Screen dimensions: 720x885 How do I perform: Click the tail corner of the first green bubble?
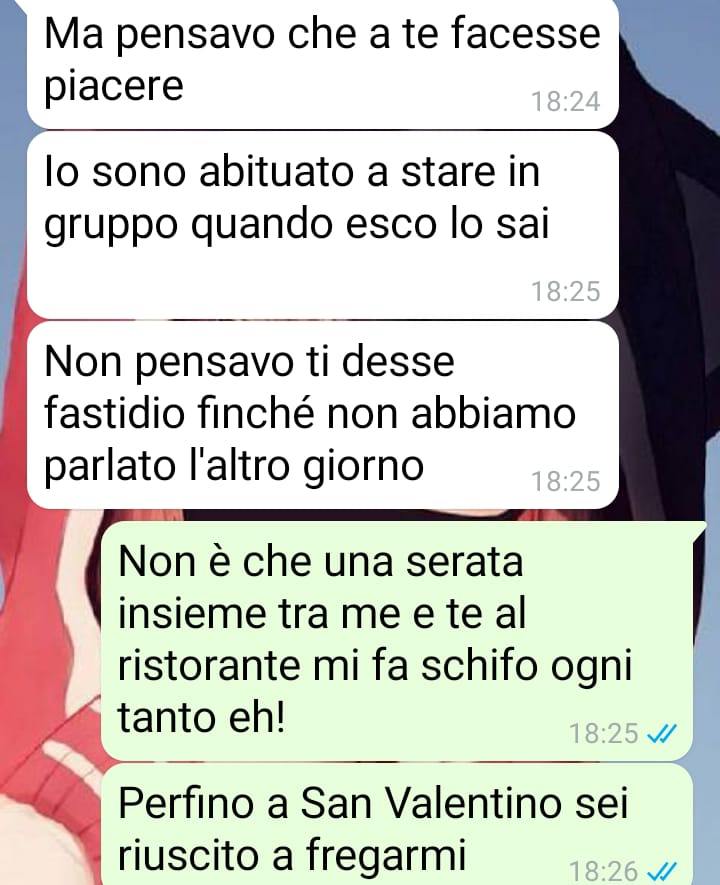coord(700,528)
